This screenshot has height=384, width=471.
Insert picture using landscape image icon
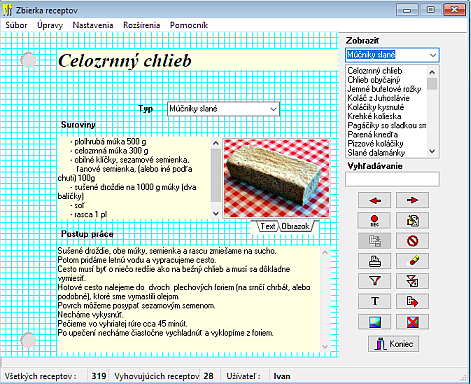pyautogui.click(x=374, y=322)
